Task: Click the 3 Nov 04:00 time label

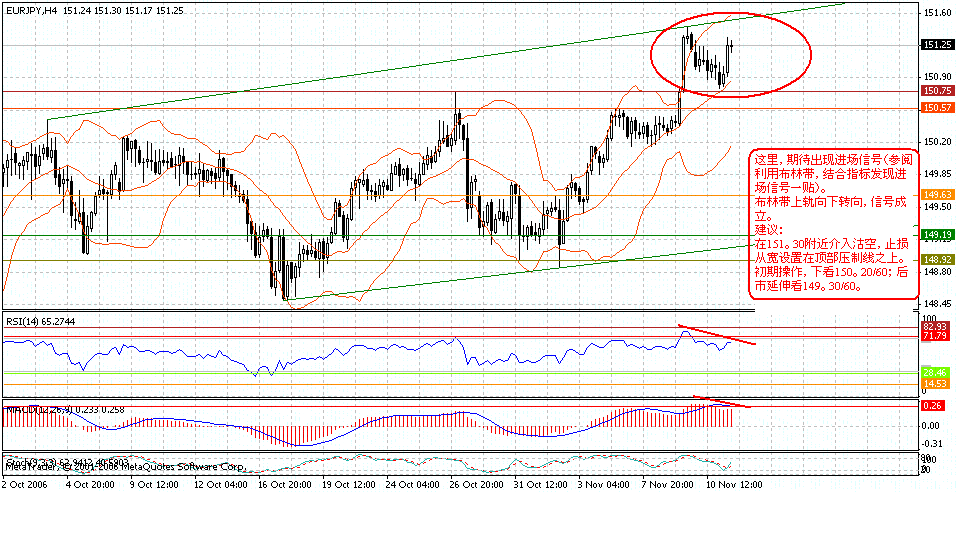Action: (x=604, y=485)
